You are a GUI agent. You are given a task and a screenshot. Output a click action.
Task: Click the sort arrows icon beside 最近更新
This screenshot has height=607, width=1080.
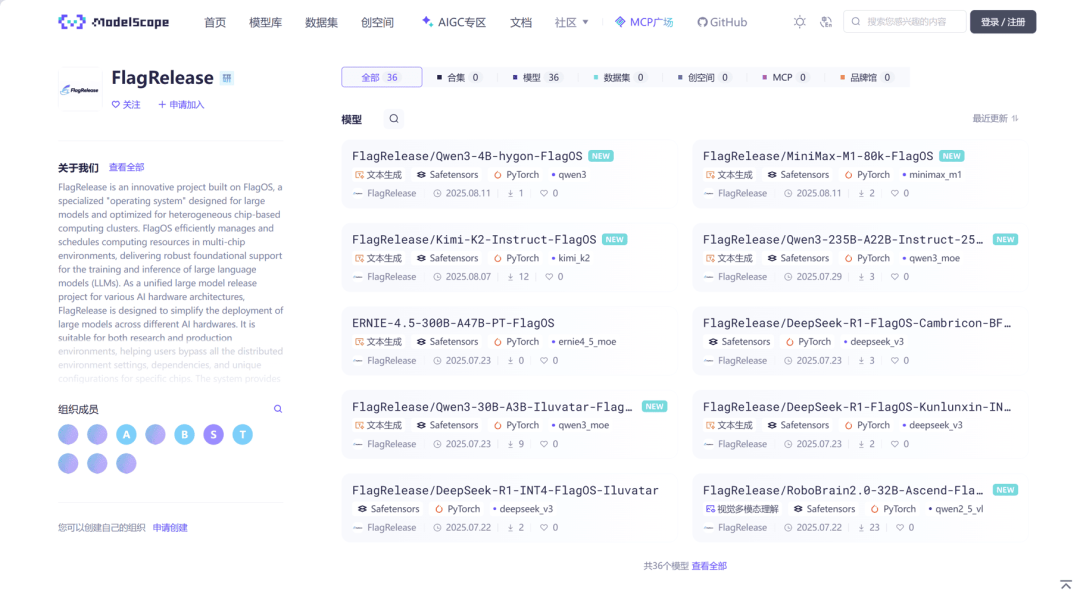pyautogui.click(x=1015, y=119)
